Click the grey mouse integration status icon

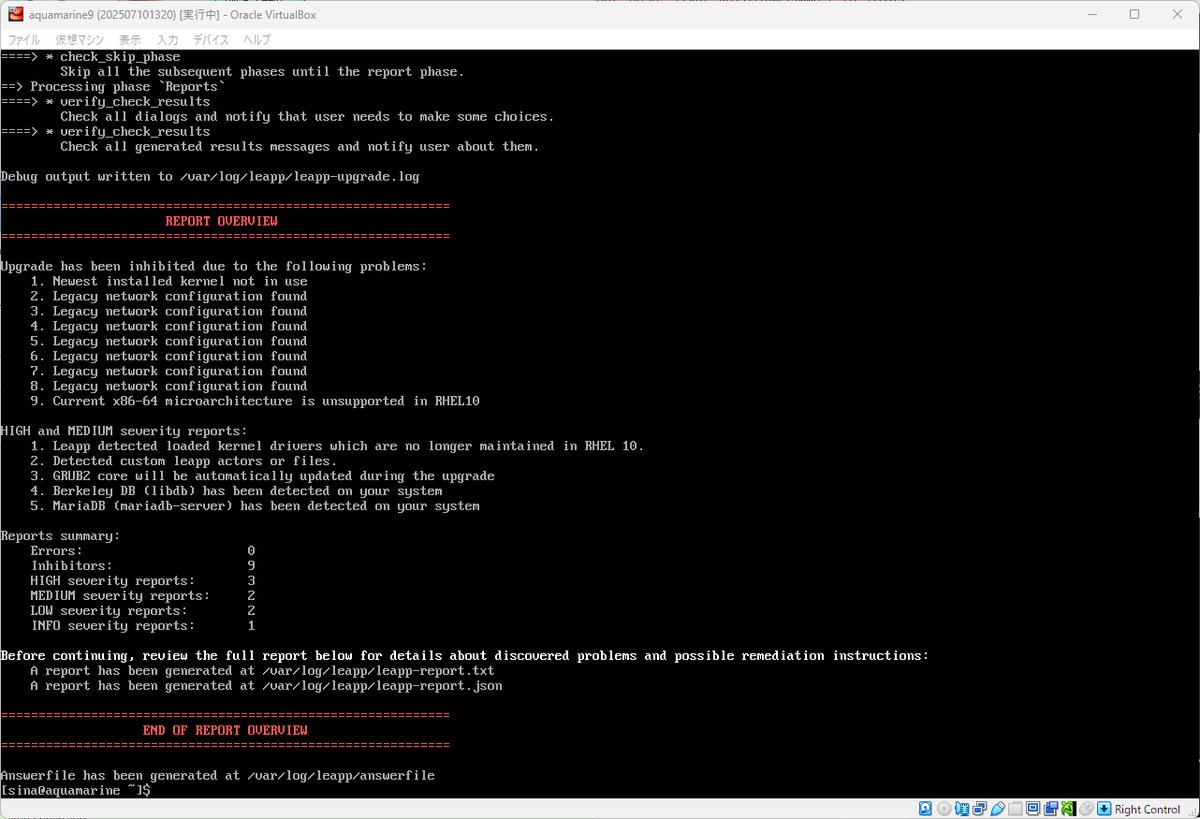[x=1086, y=809]
